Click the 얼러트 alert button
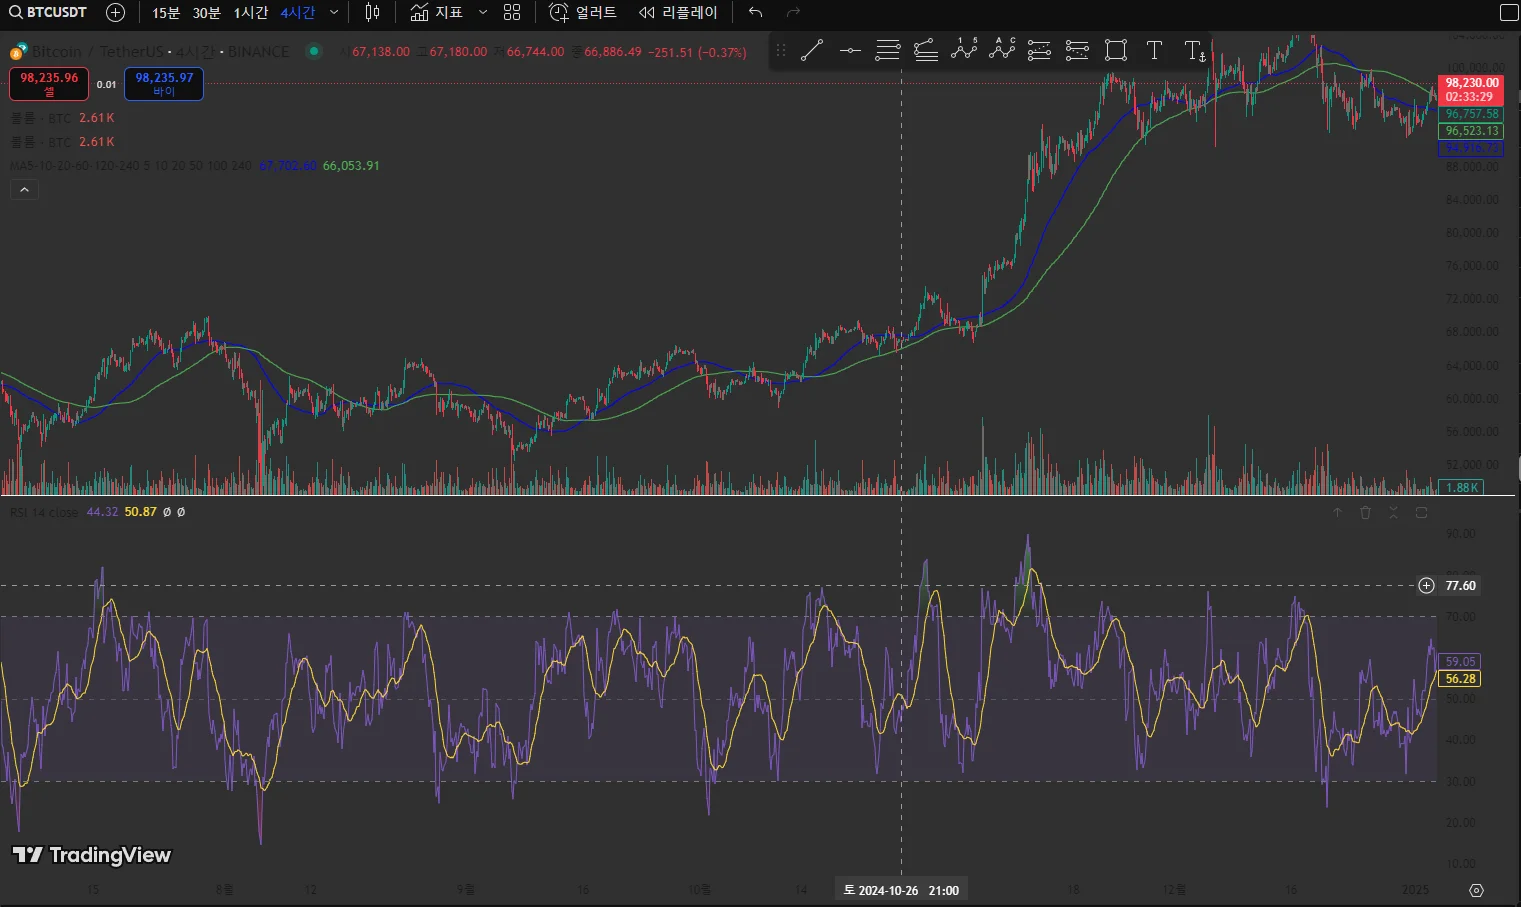This screenshot has width=1521, height=907. [x=583, y=12]
